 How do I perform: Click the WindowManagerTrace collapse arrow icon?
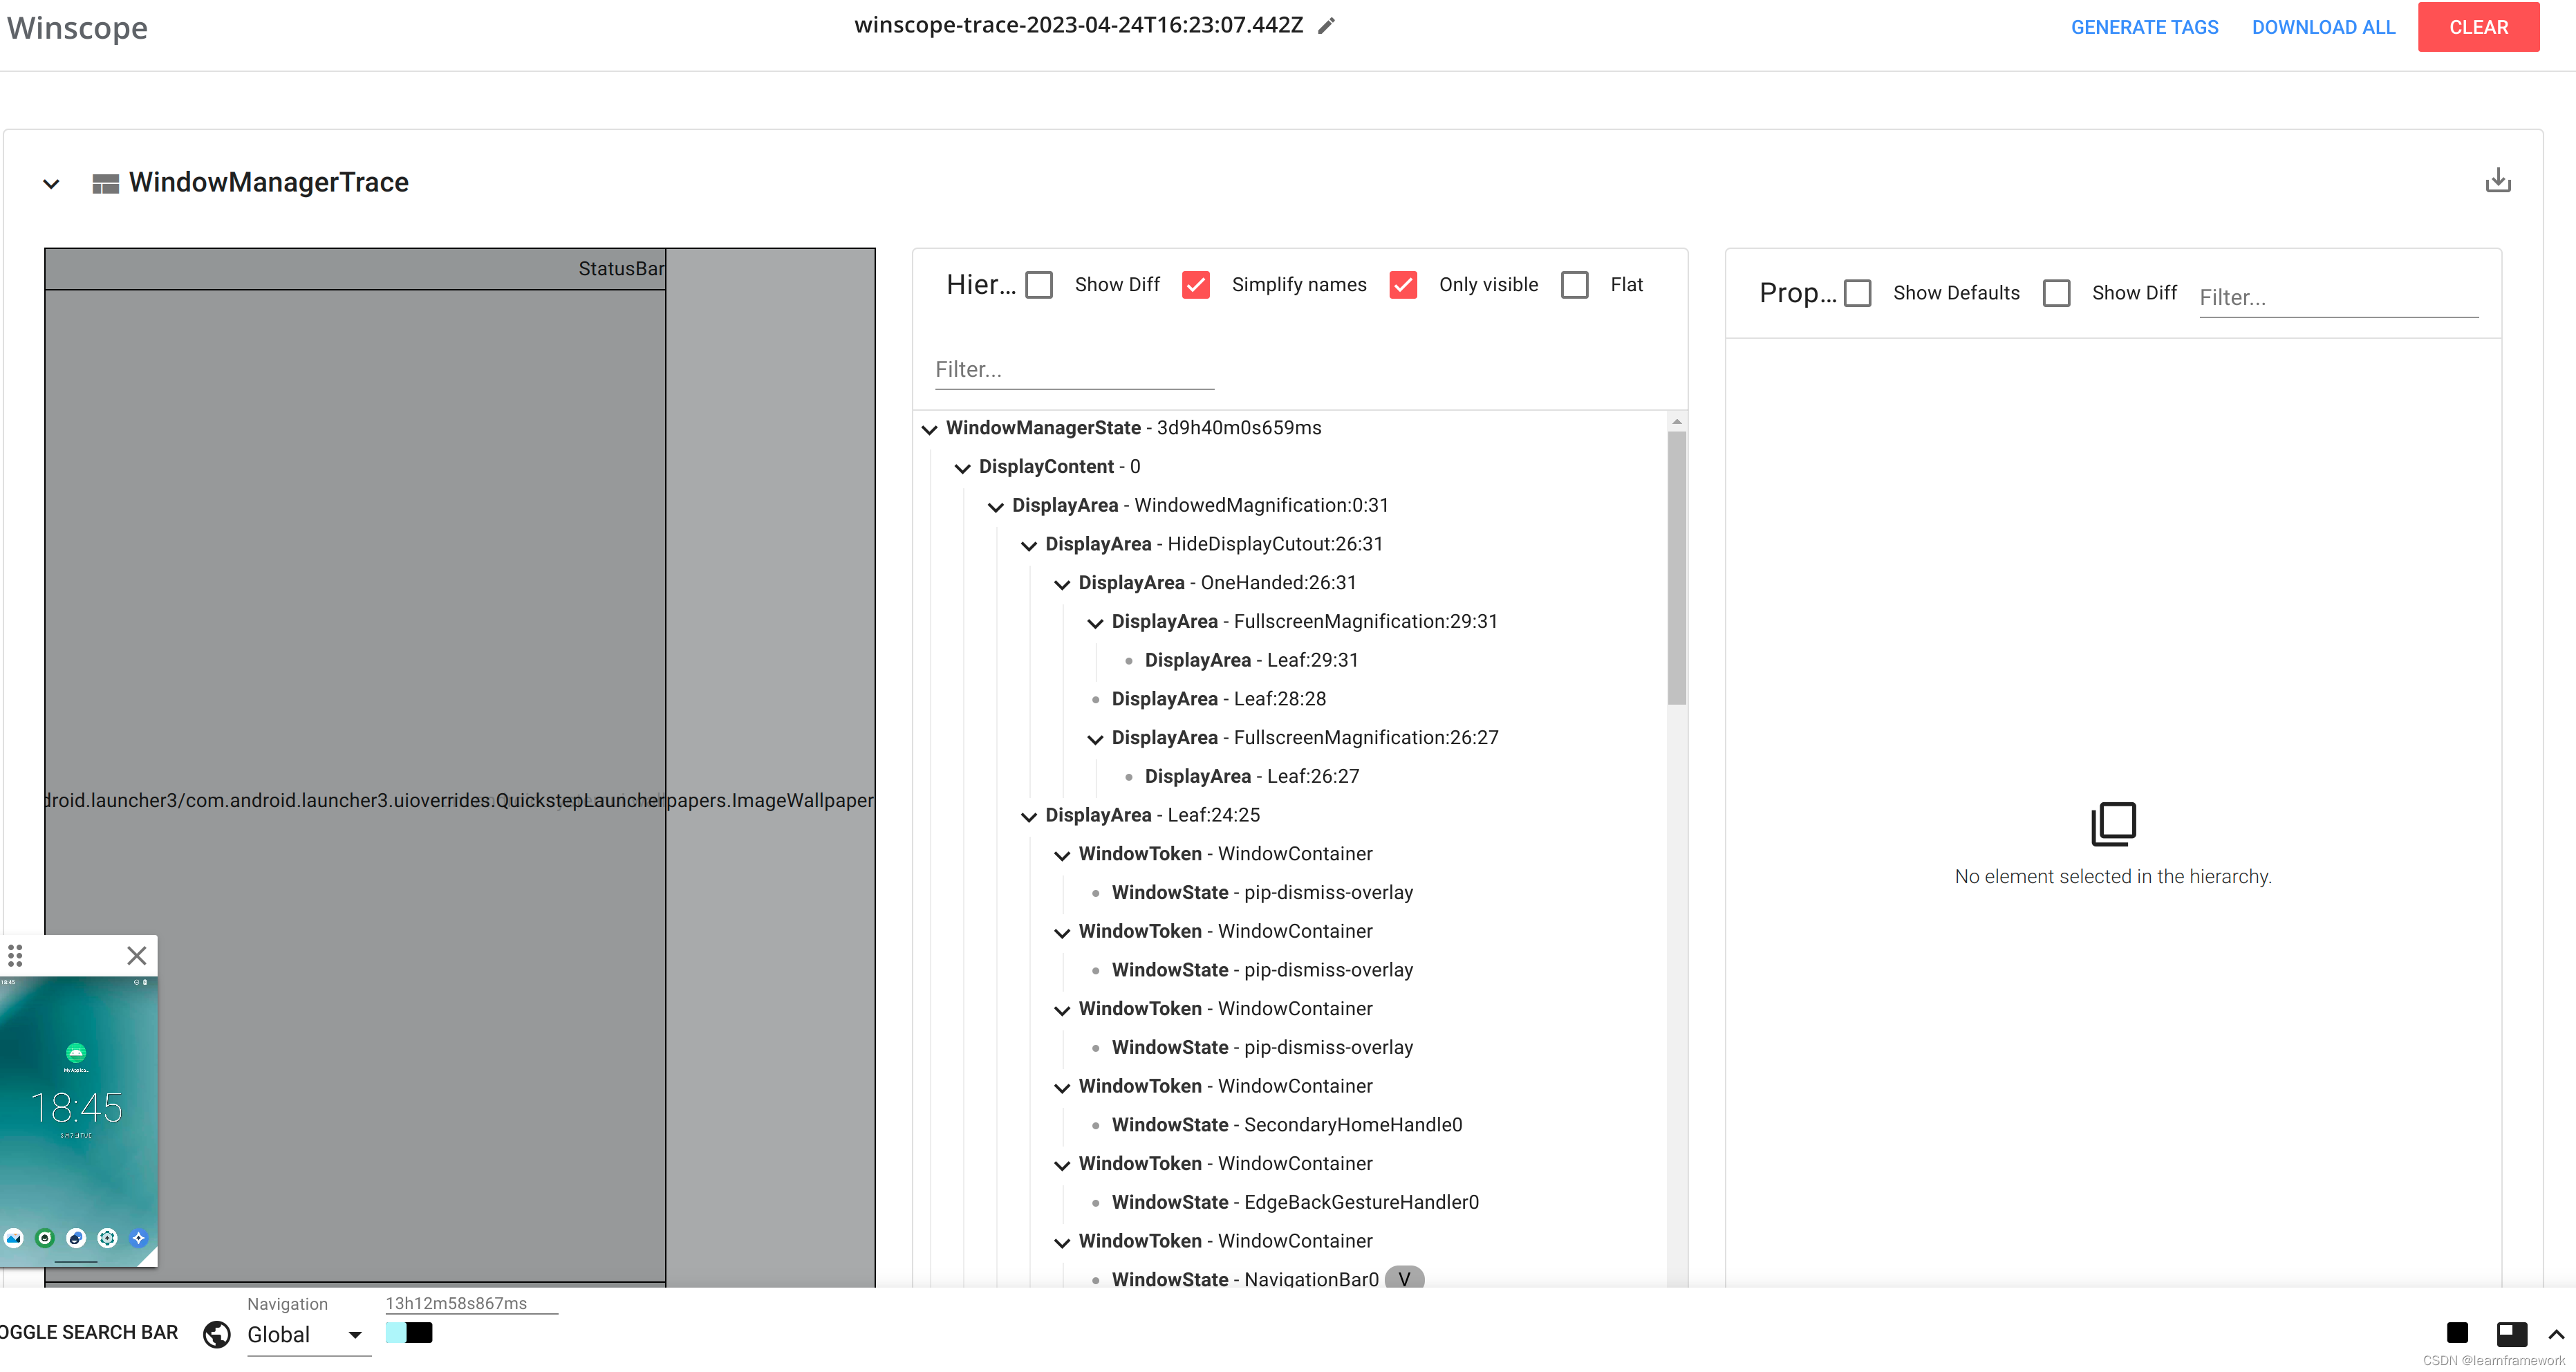click(53, 183)
